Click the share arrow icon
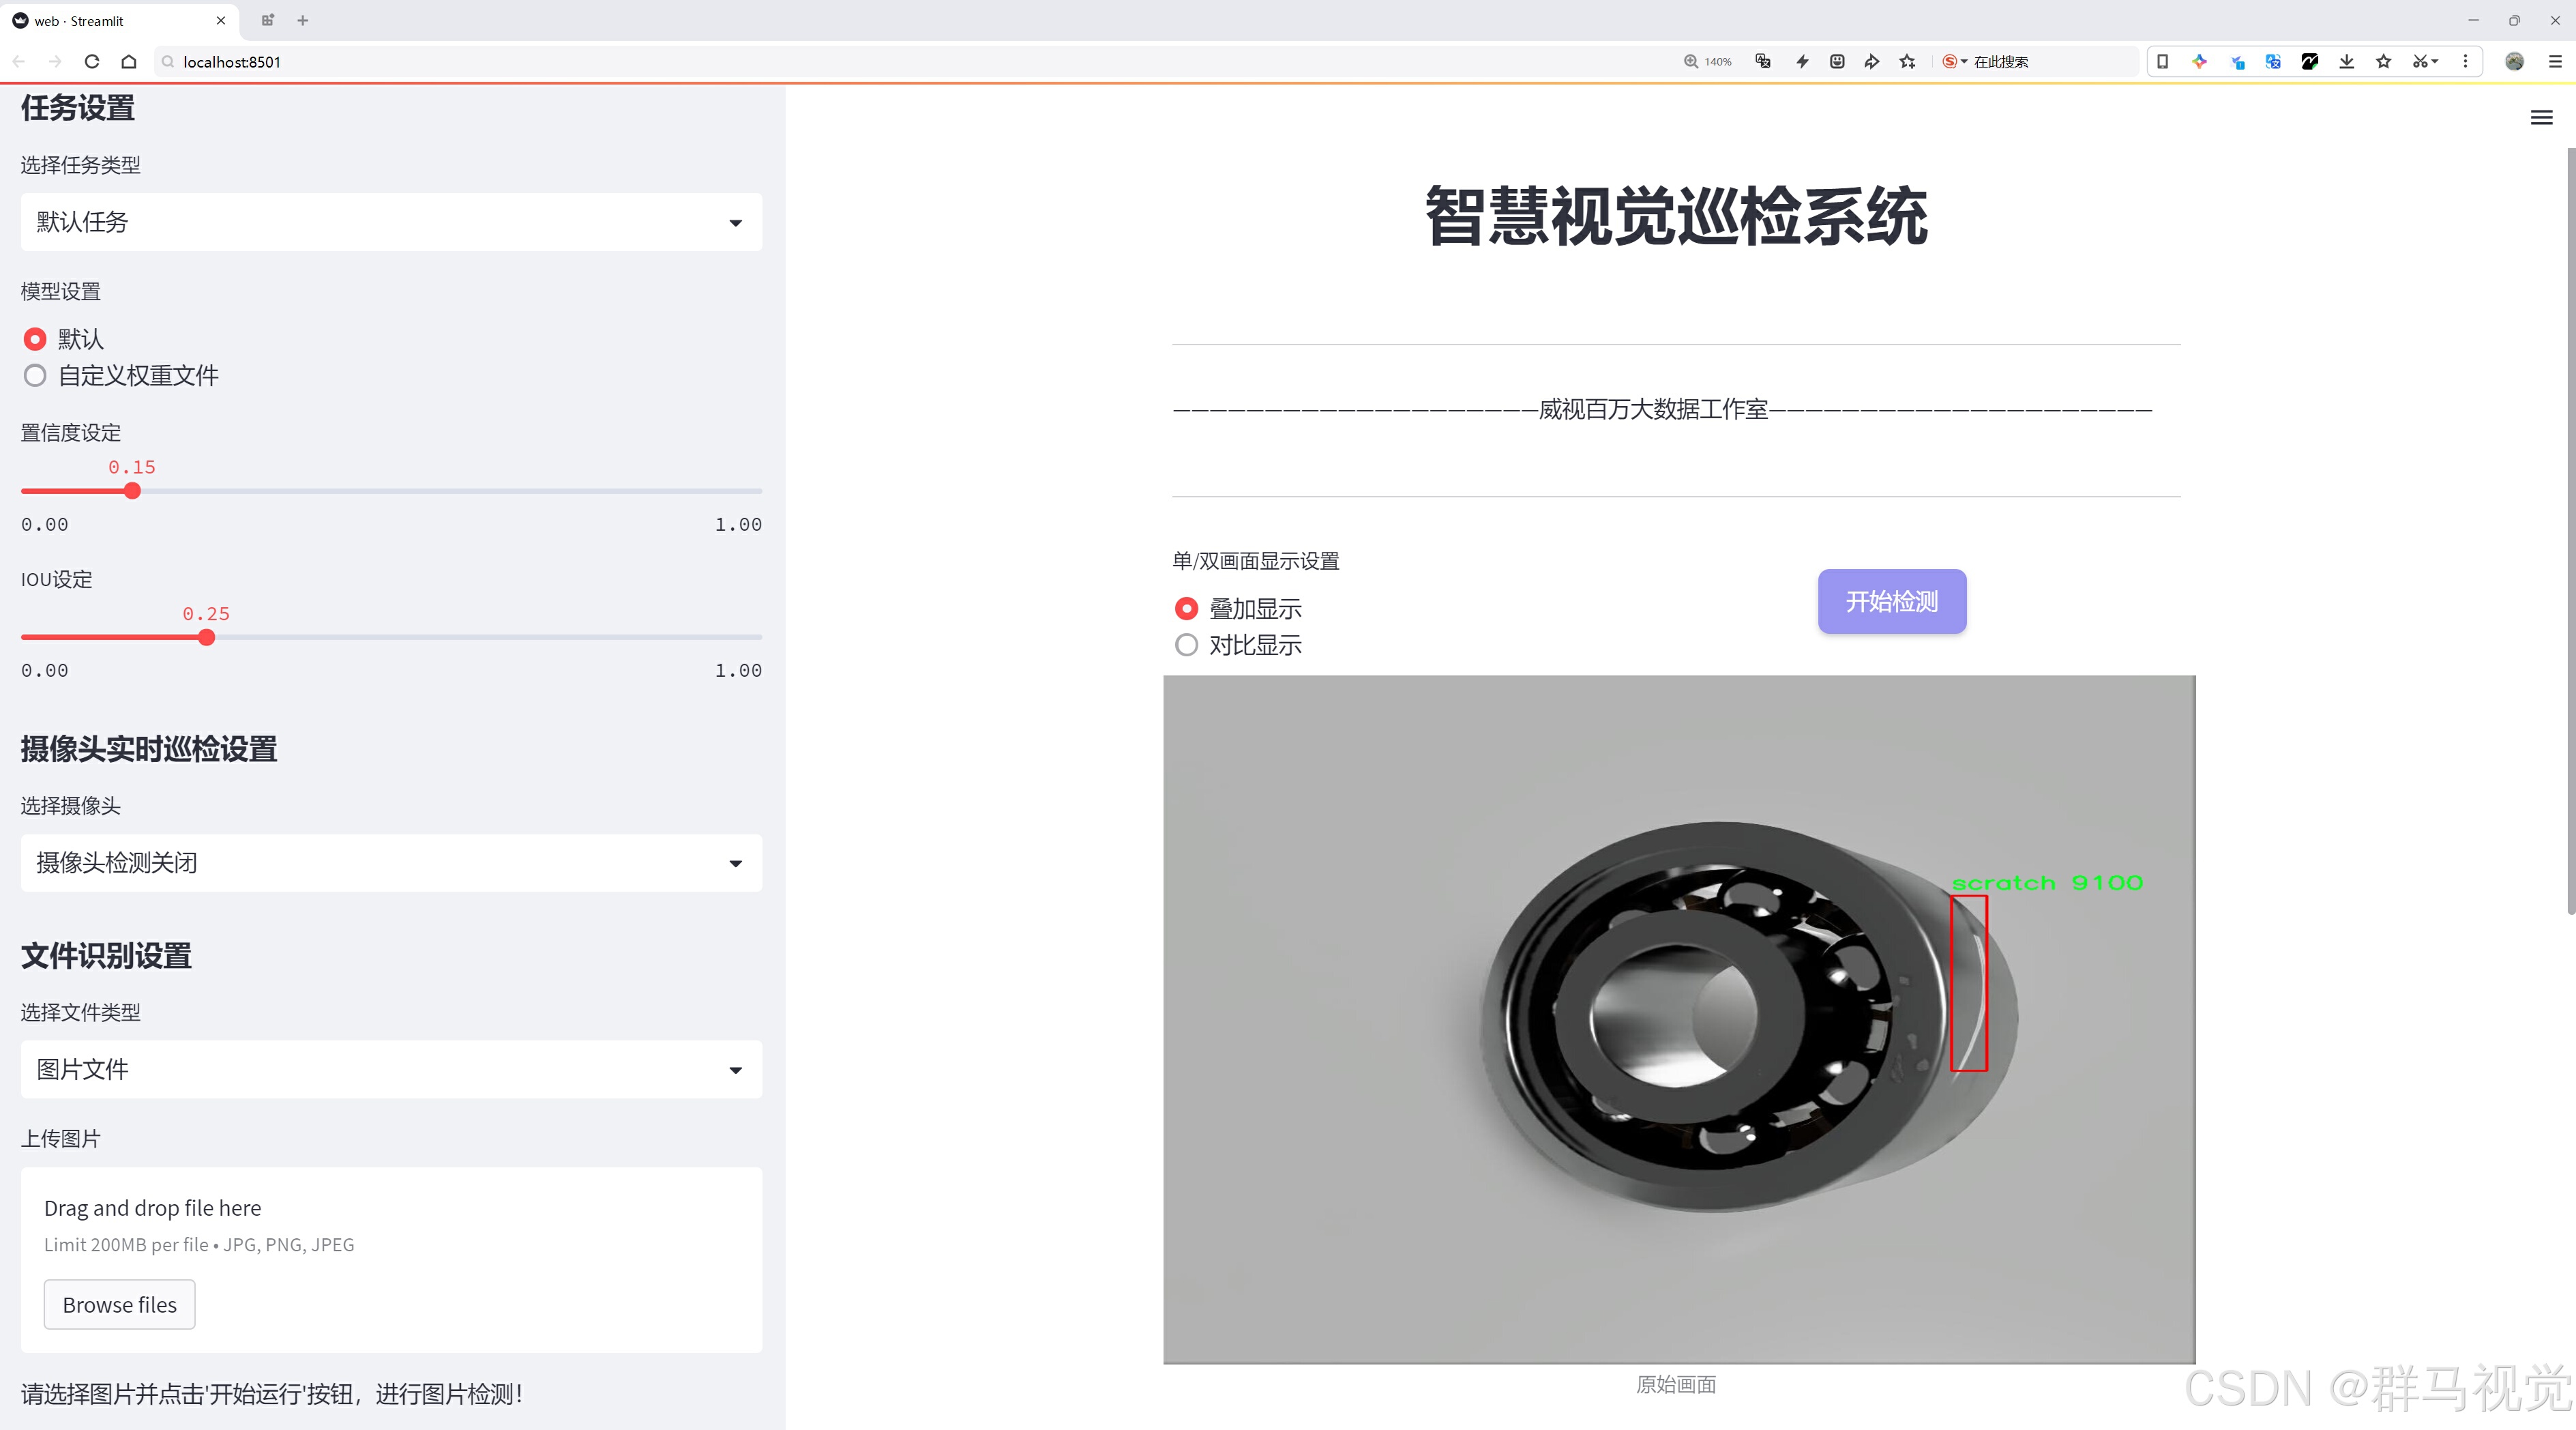The width and height of the screenshot is (2576, 1430). (x=1871, y=62)
